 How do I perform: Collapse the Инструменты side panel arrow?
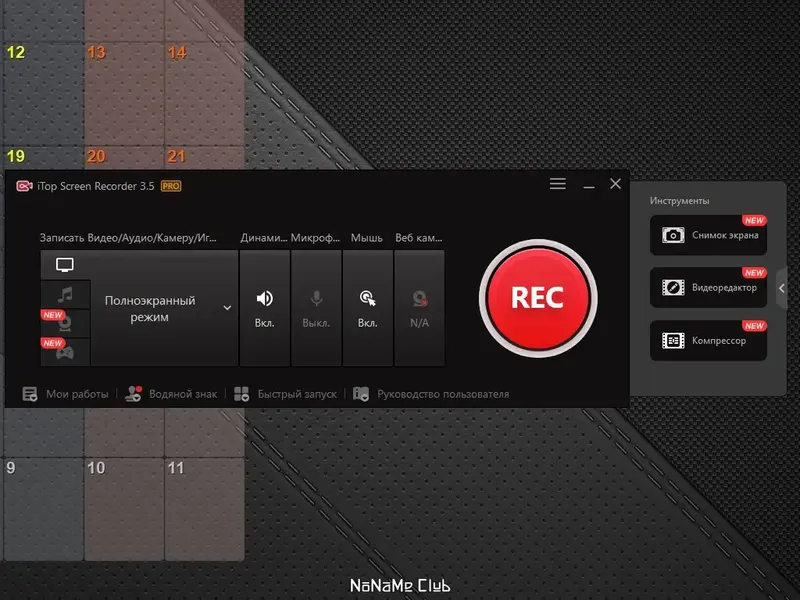click(782, 288)
